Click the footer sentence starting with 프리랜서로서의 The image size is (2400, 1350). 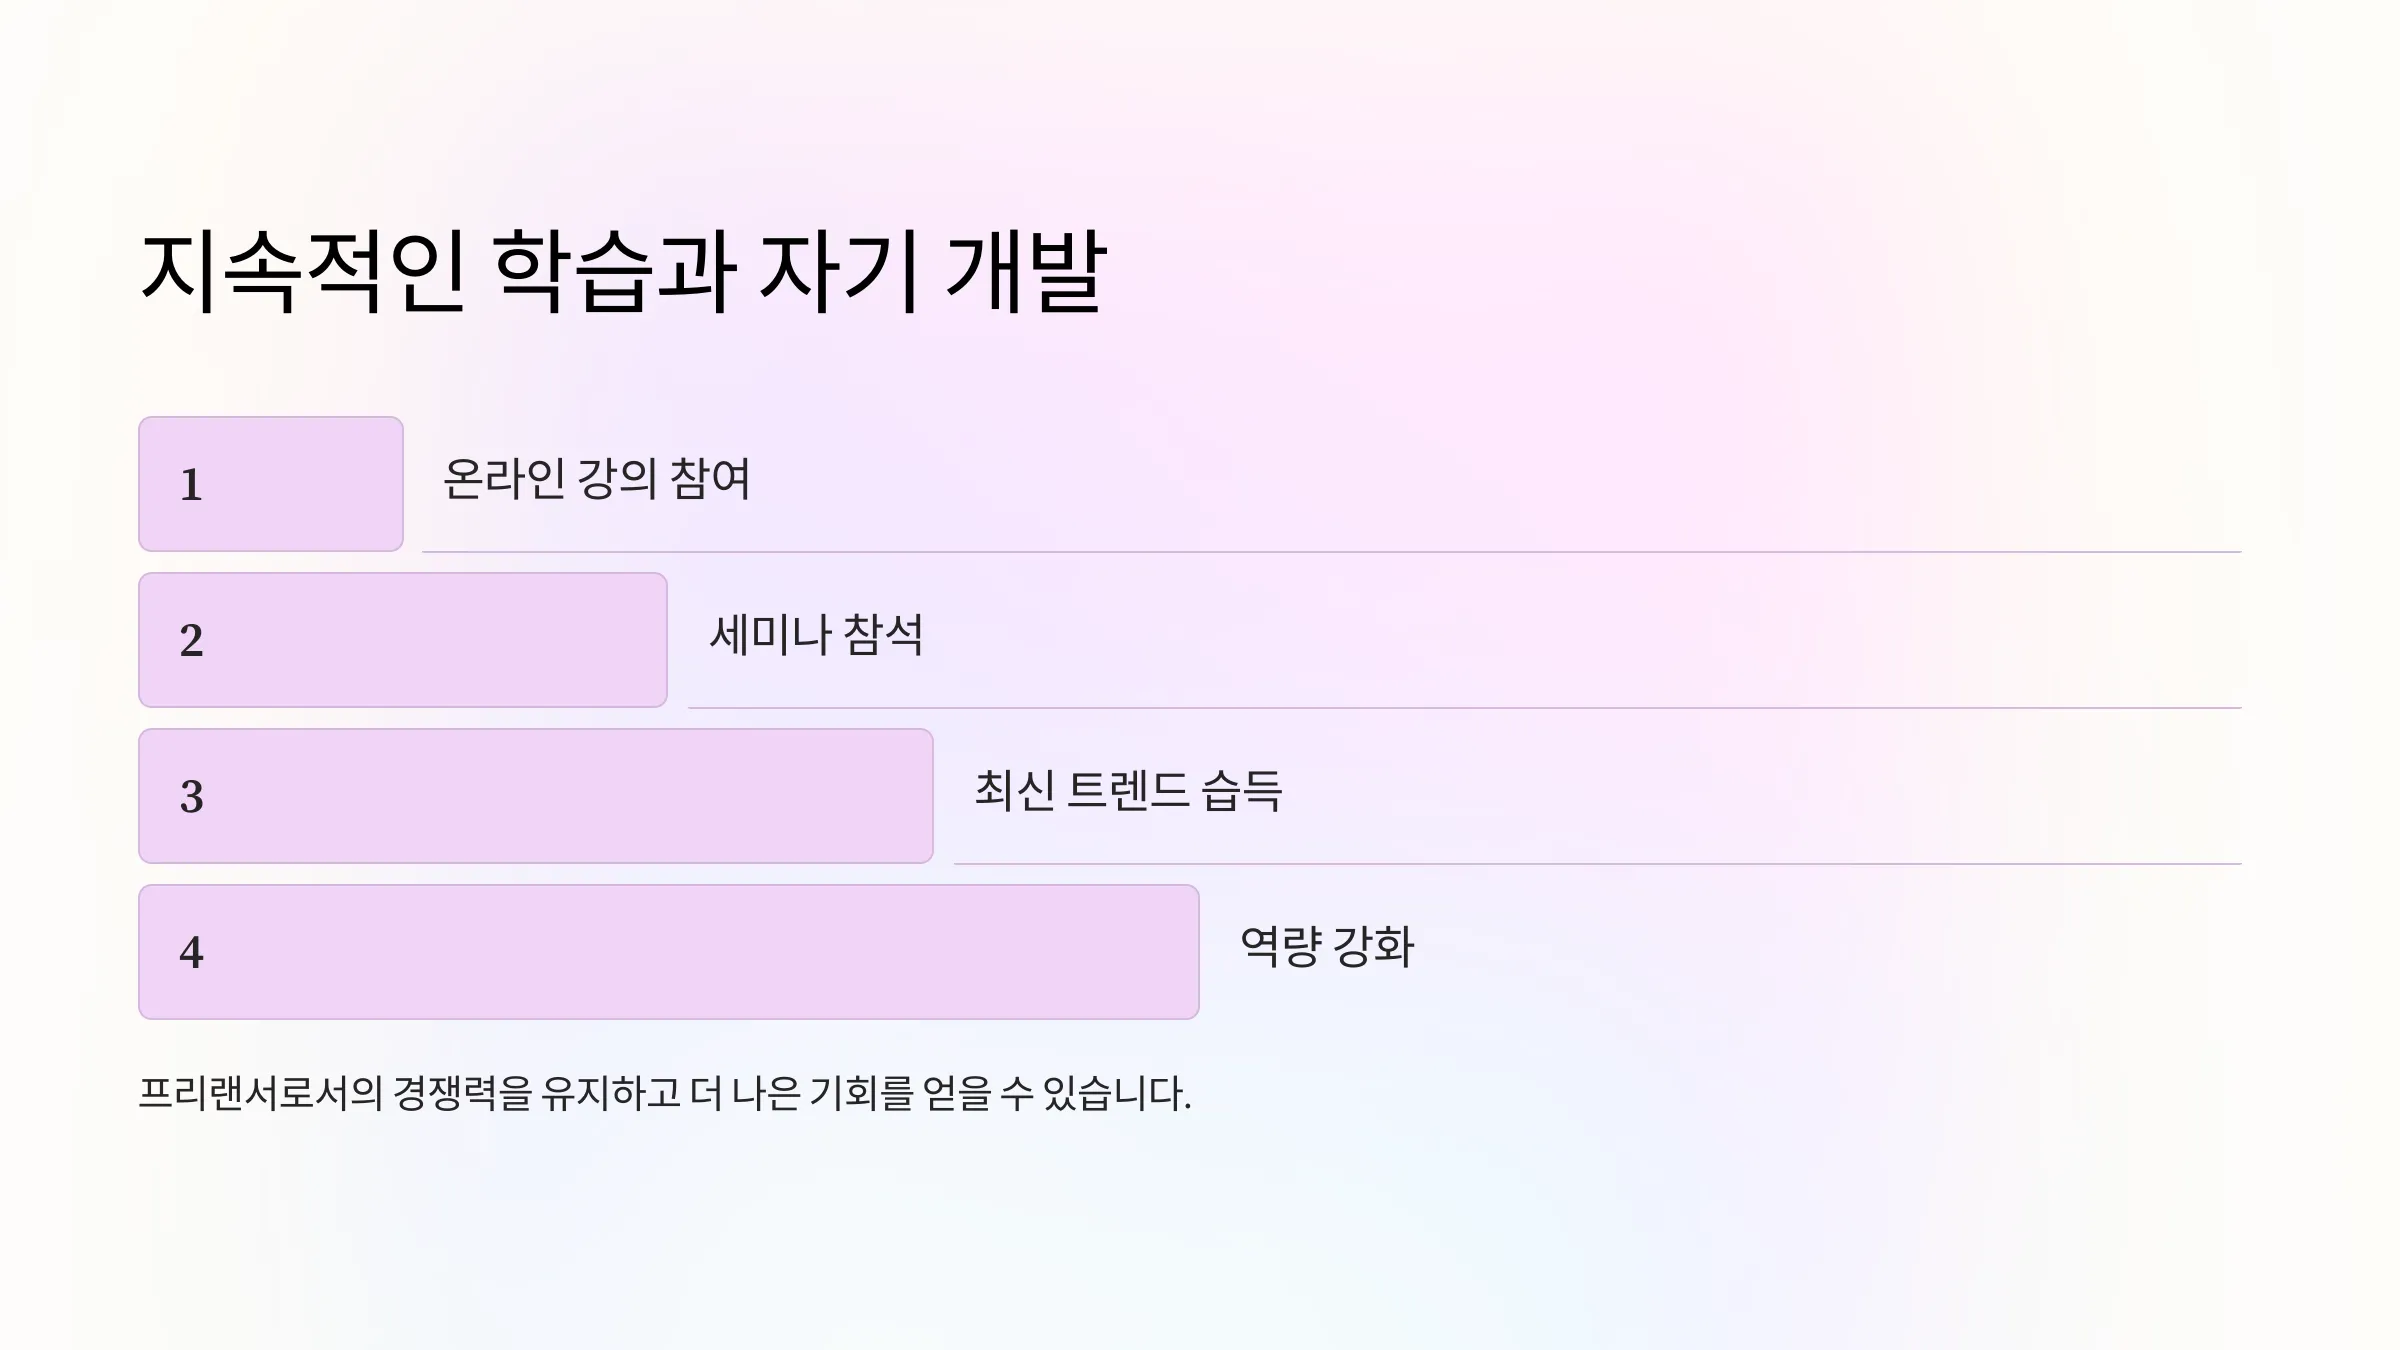pos(665,1093)
